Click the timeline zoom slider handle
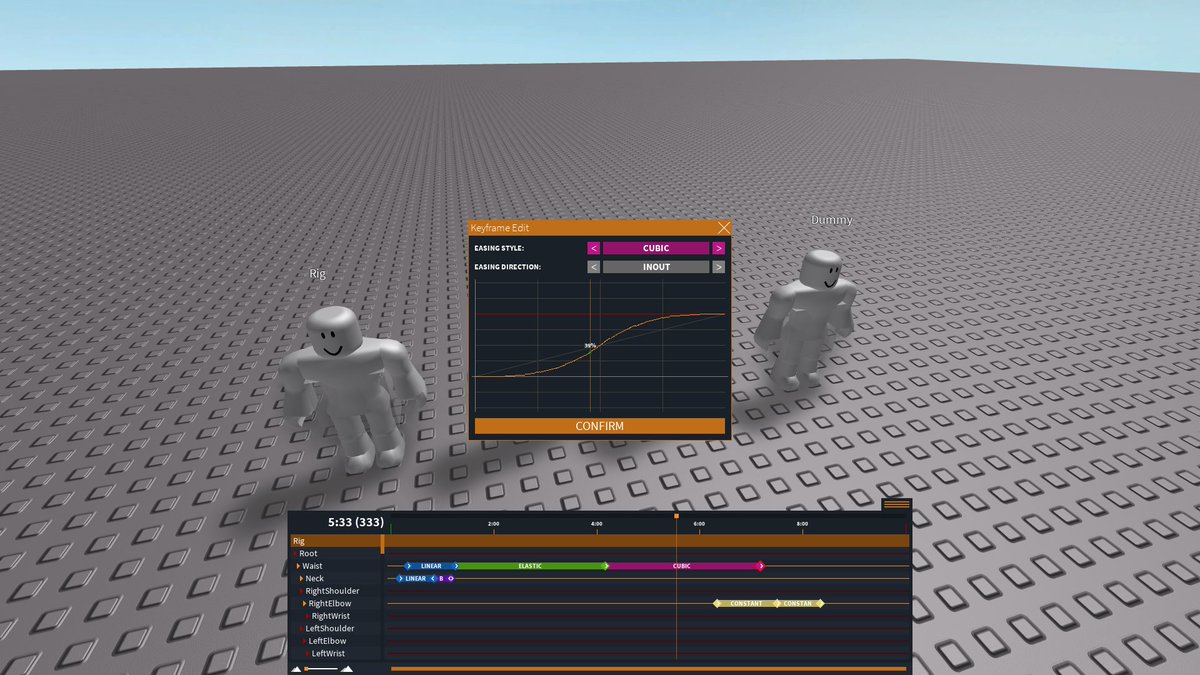This screenshot has width=1200, height=675. [305, 668]
